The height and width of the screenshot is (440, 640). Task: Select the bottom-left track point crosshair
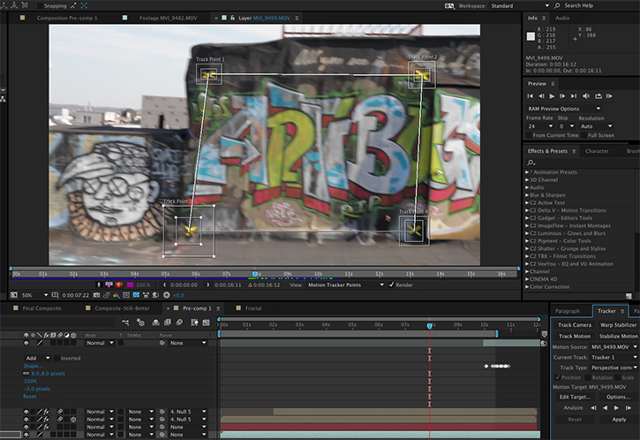190,231
